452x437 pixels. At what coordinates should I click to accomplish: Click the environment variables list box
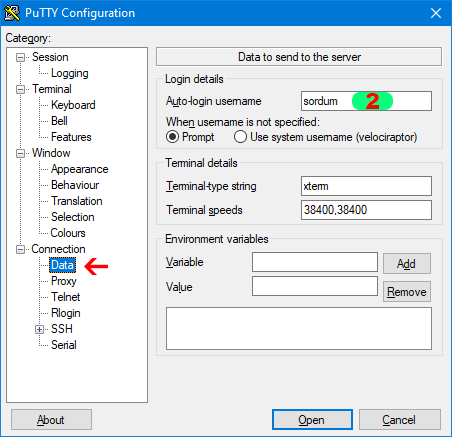(299, 329)
